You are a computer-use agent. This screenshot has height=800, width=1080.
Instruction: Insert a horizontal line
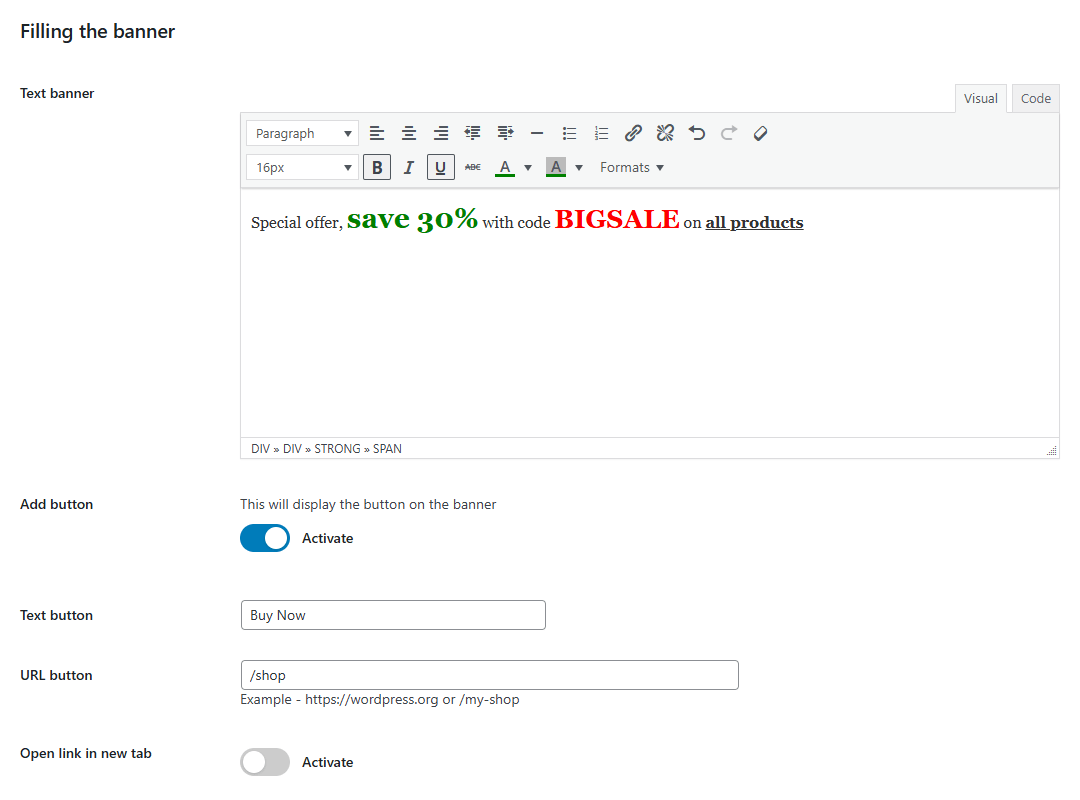[537, 133]
